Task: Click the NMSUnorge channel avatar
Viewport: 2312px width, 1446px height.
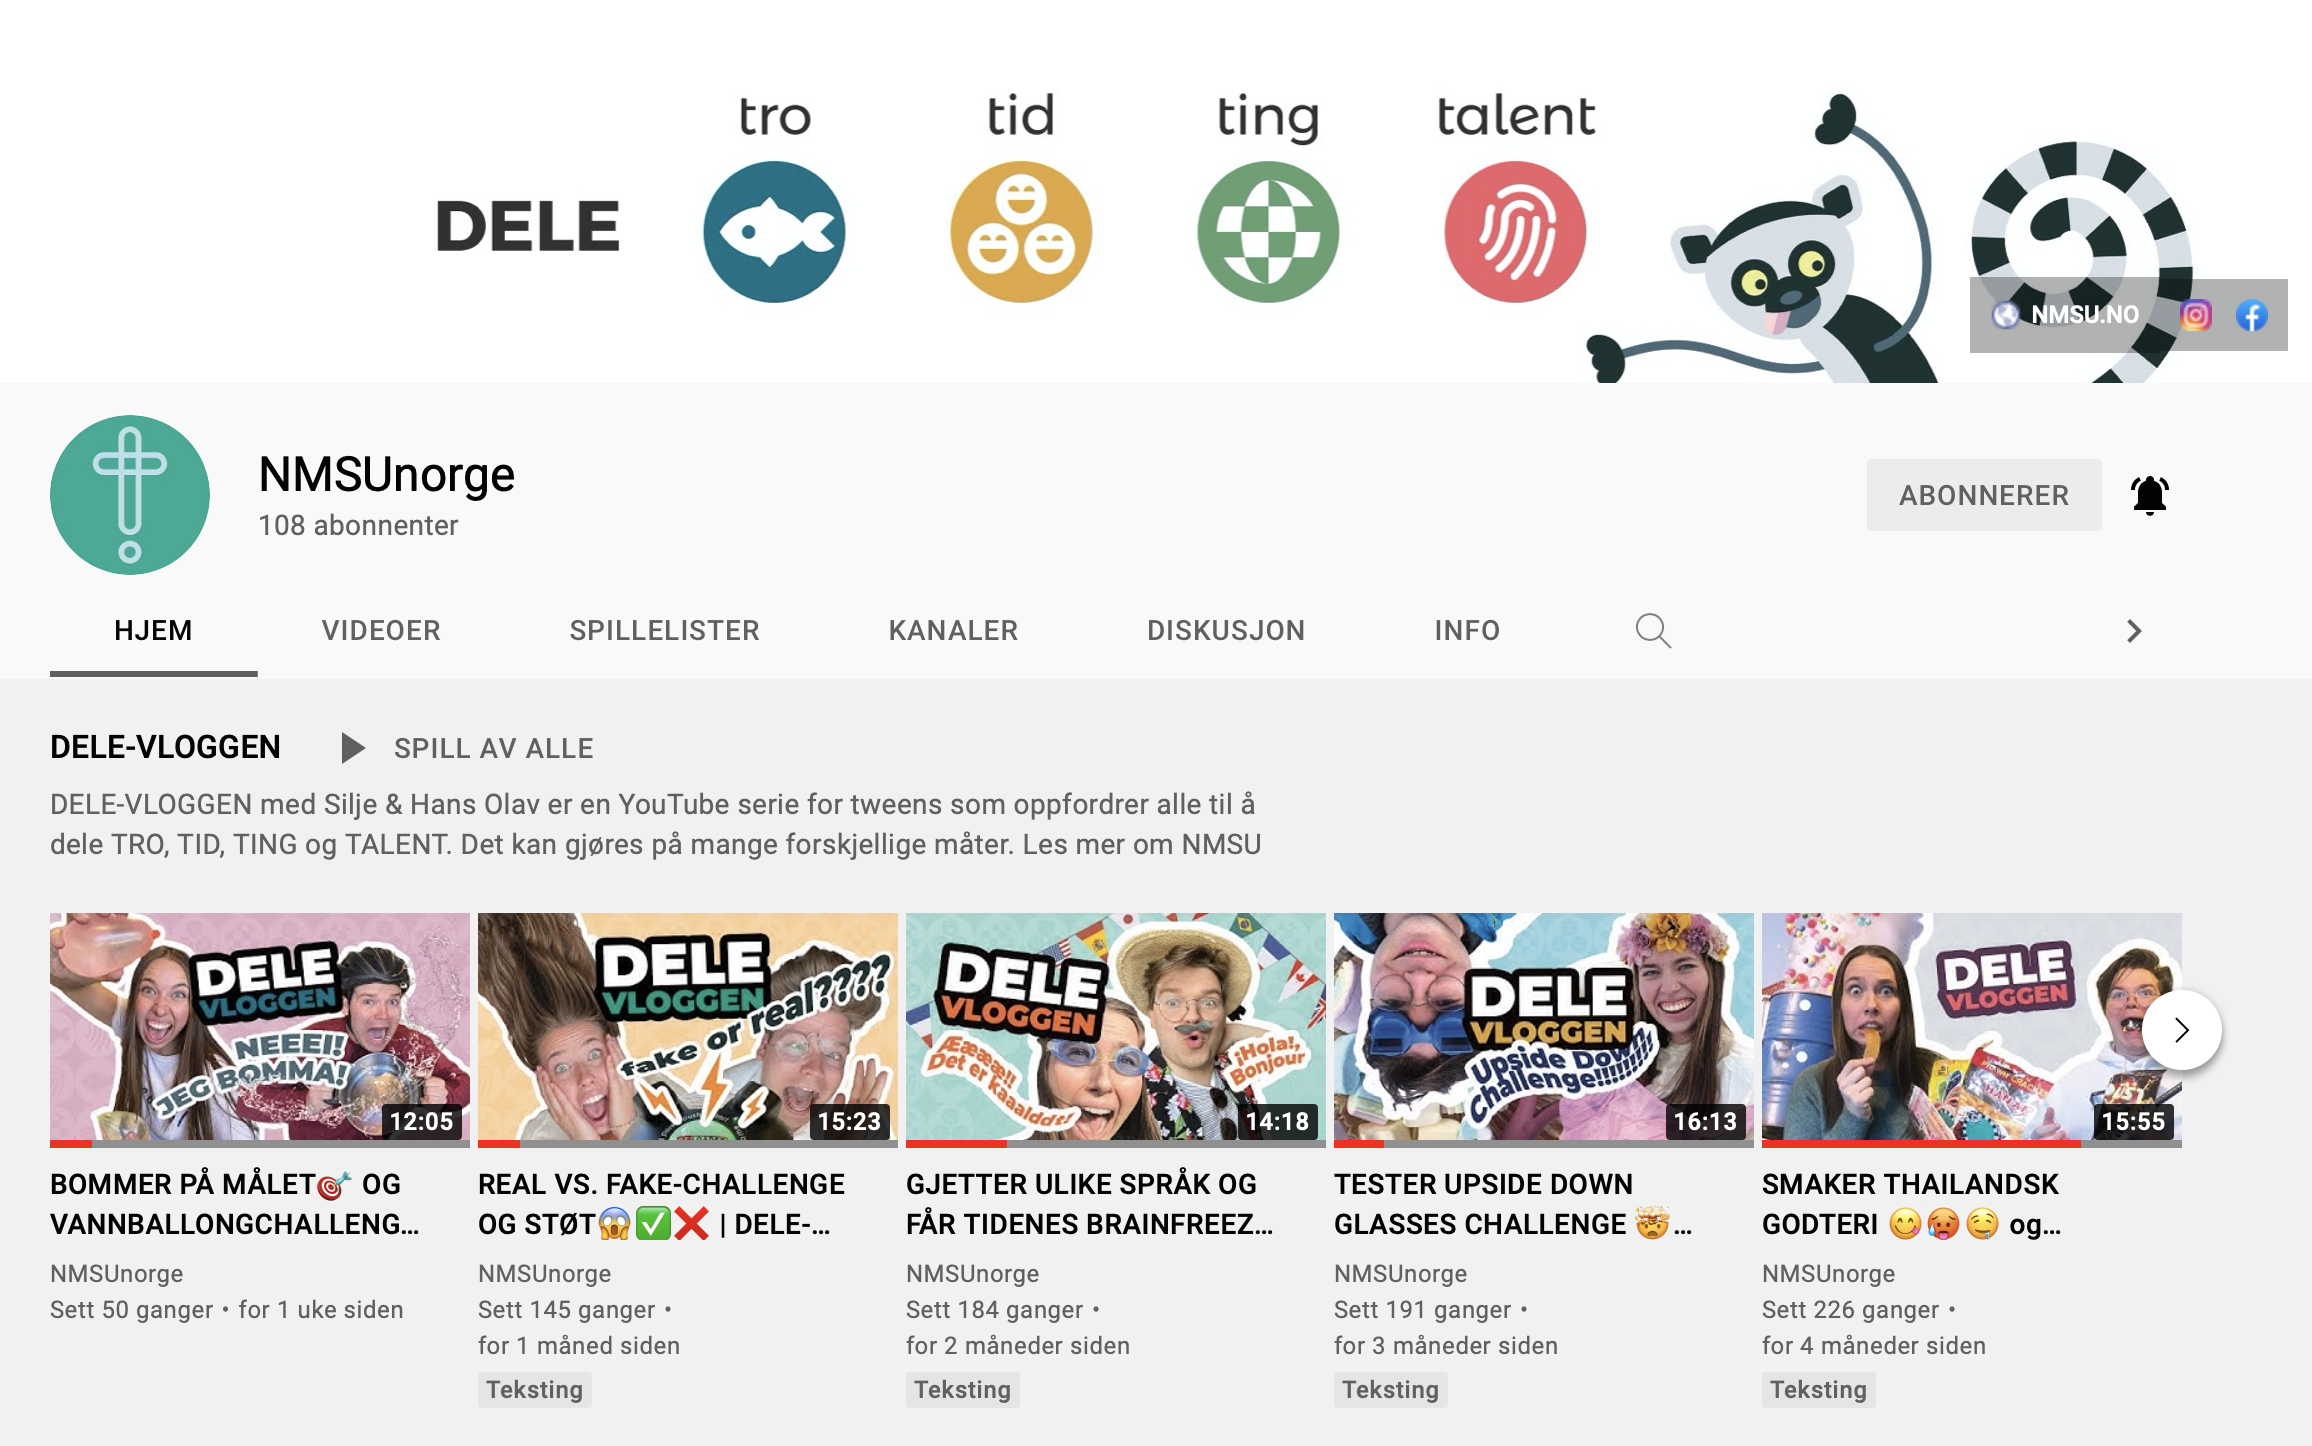Action: click(130, 495)
